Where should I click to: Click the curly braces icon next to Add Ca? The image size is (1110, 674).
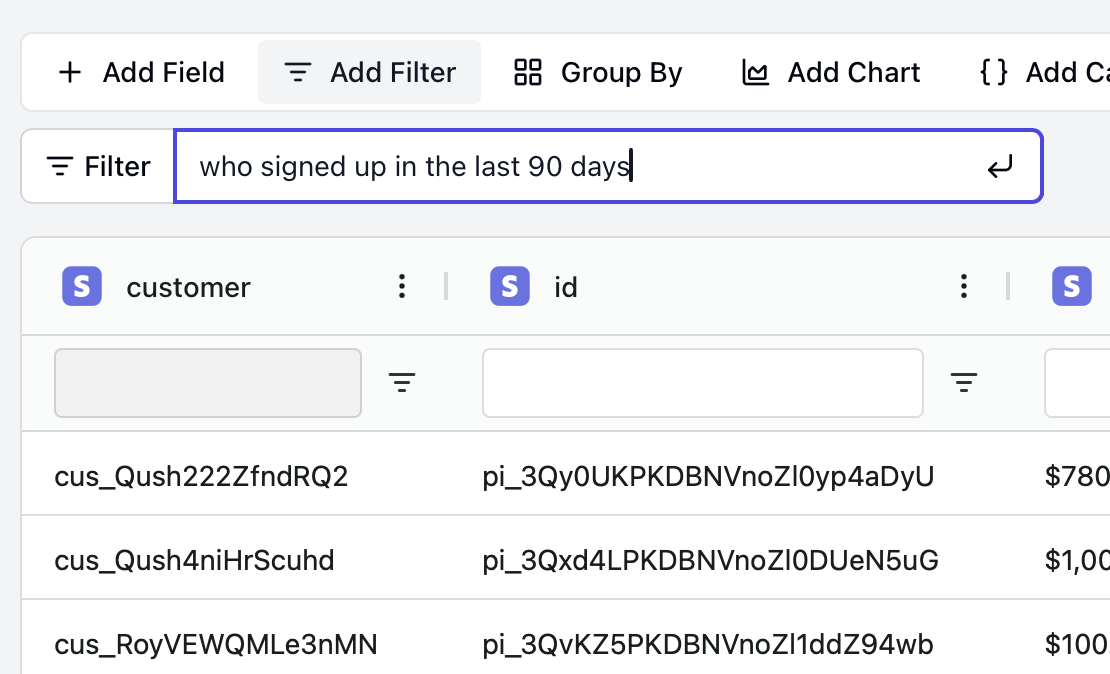click(991, 72)
